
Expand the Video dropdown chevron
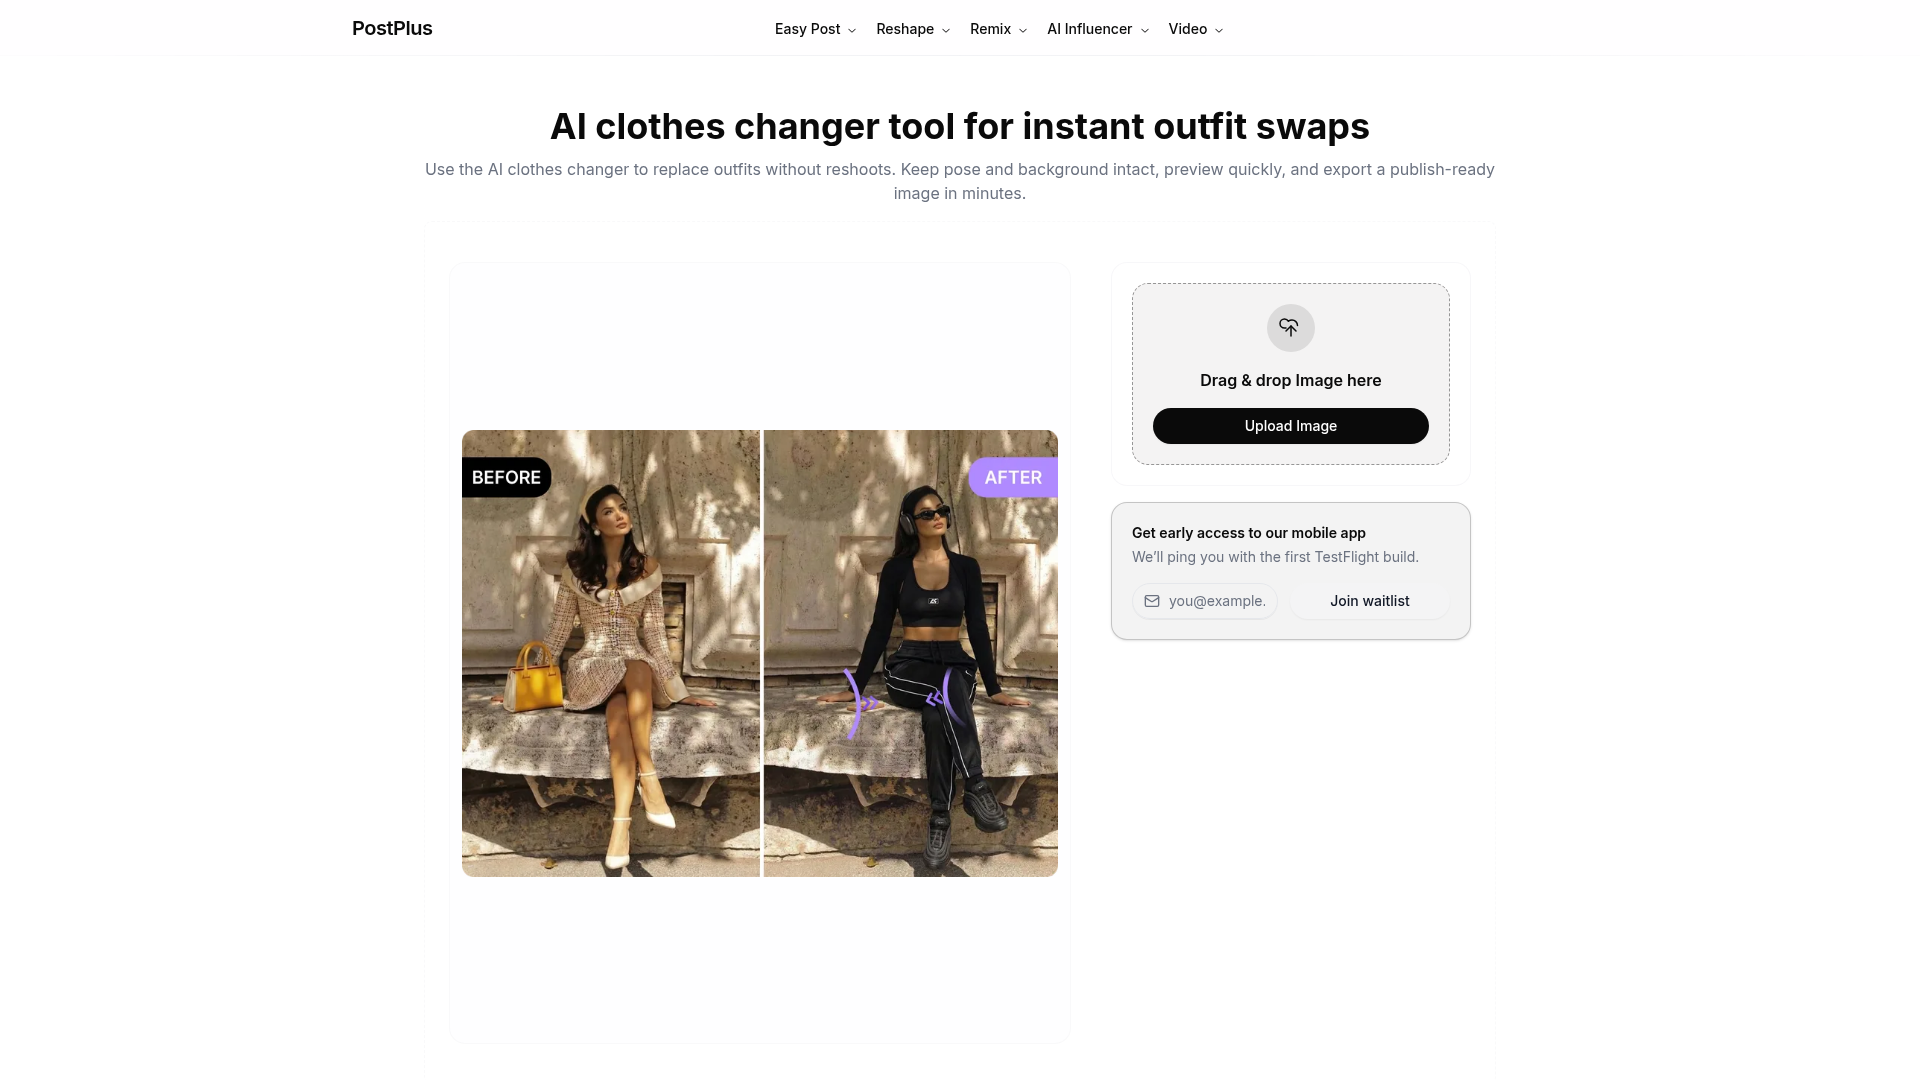click(x=1219, y=31)
